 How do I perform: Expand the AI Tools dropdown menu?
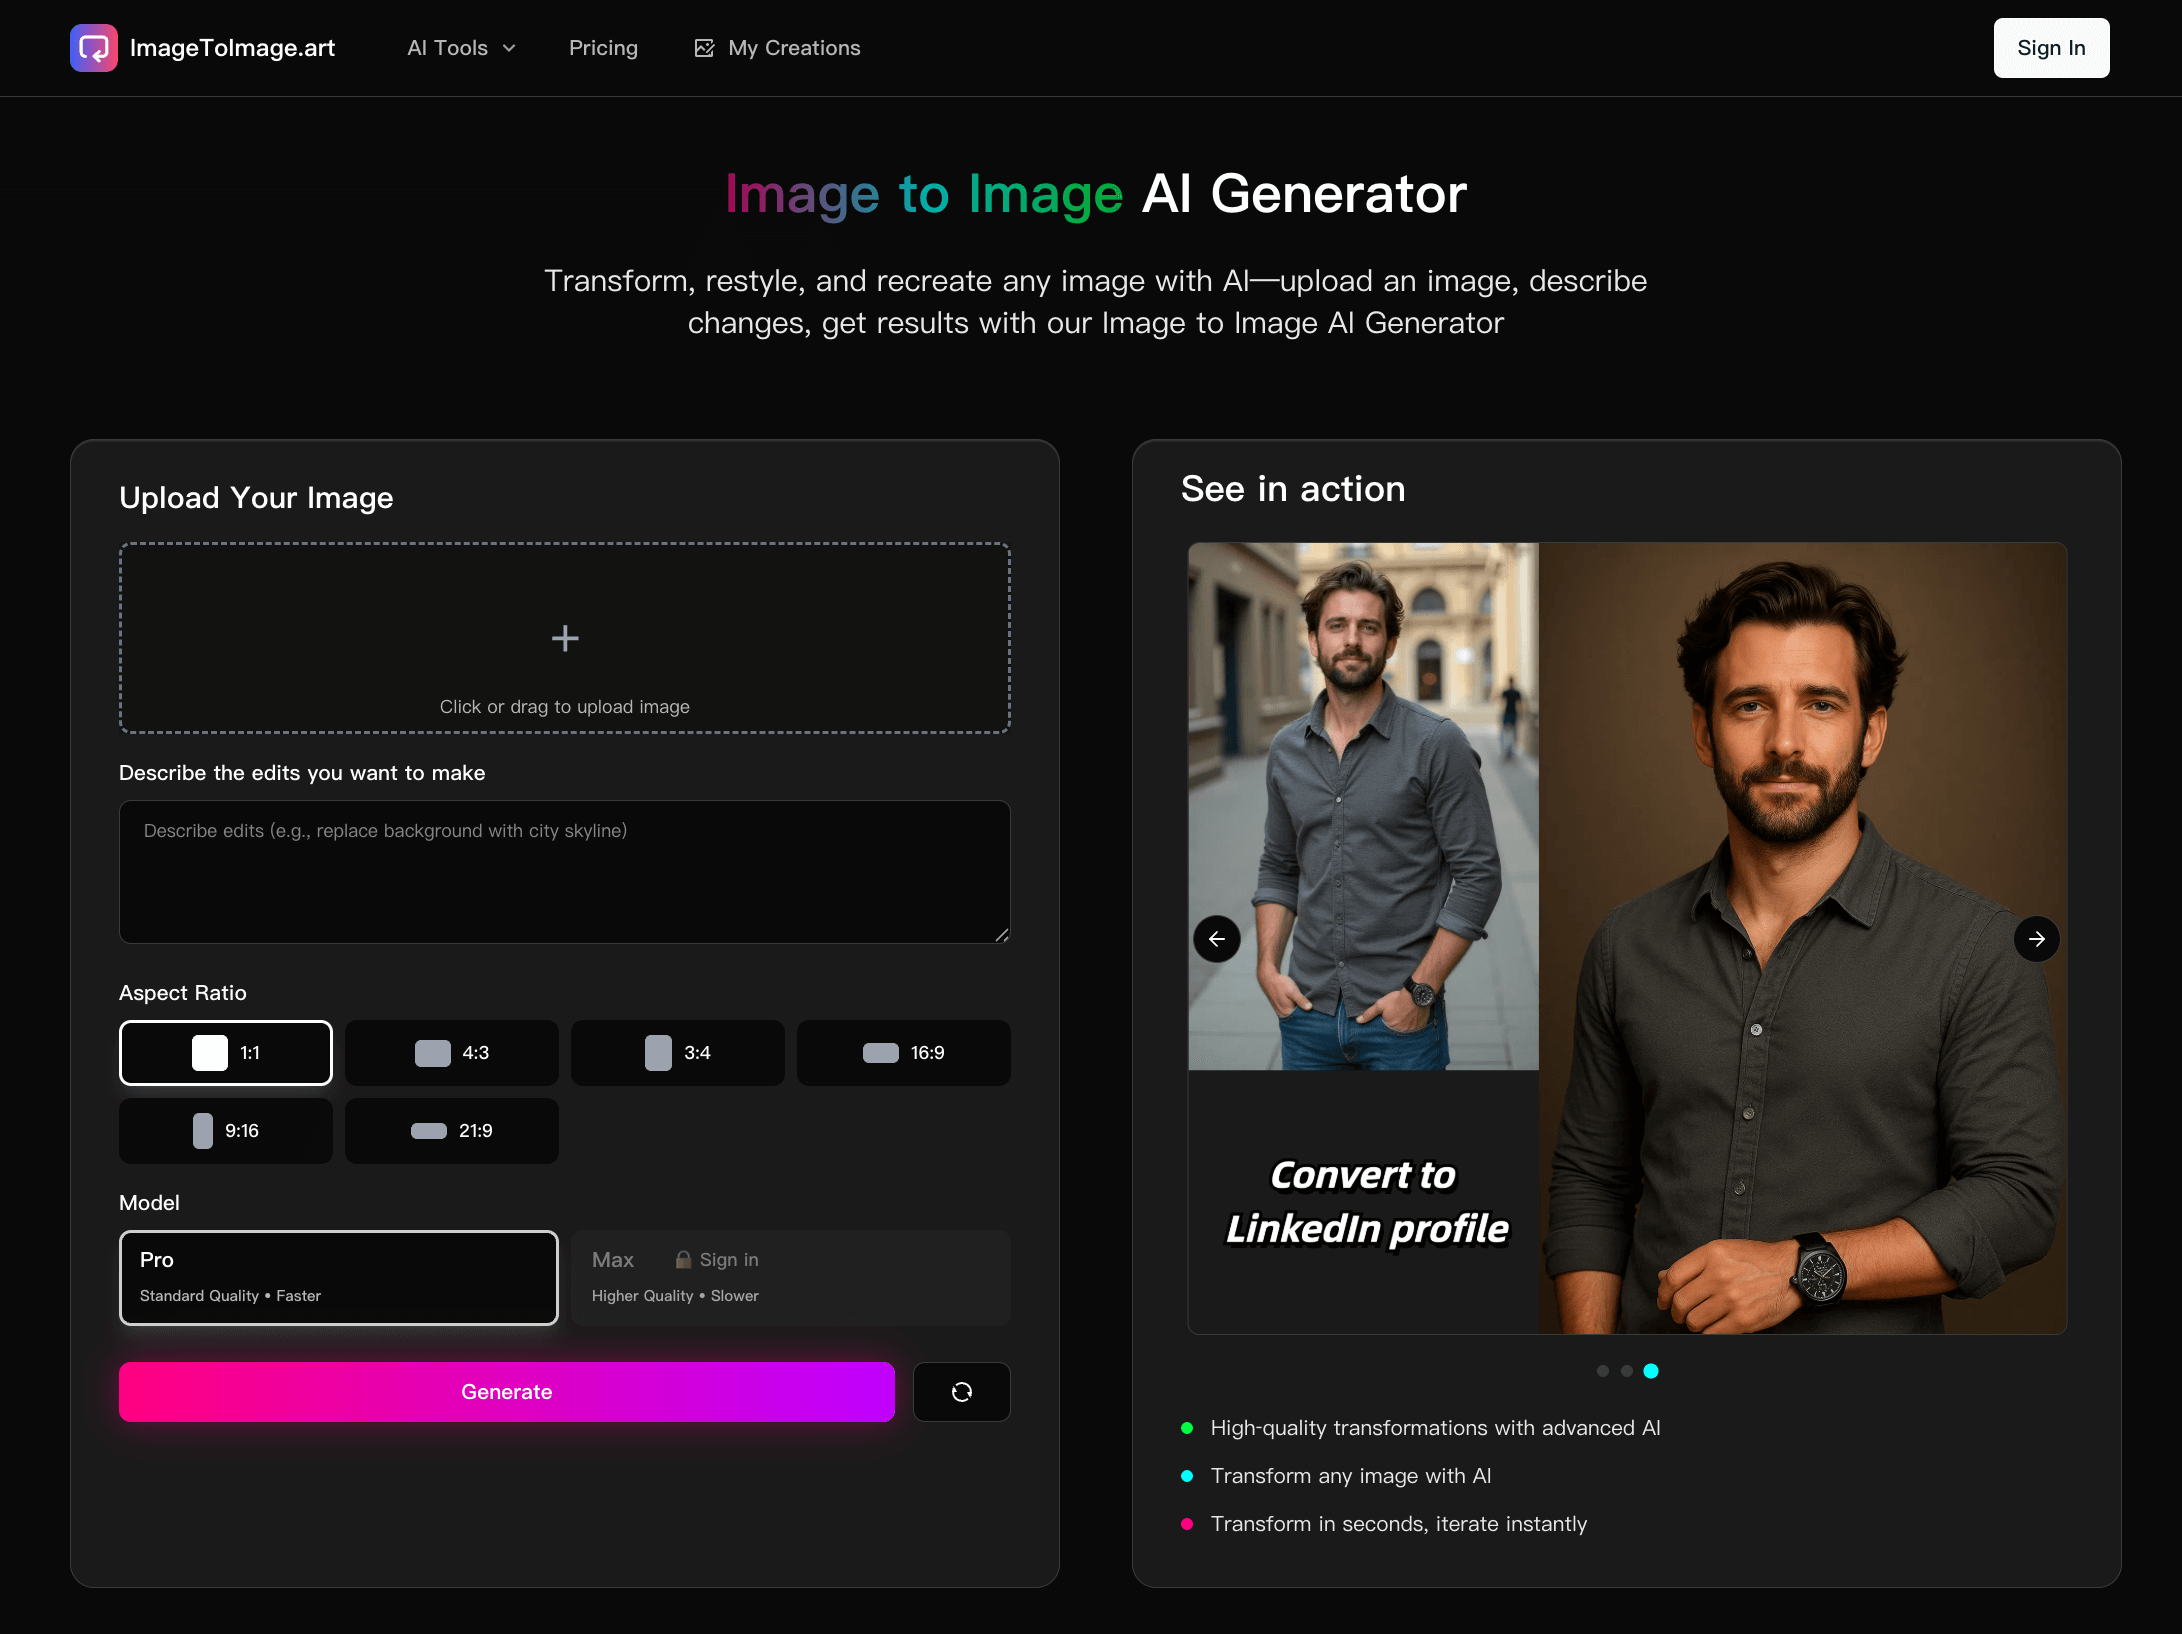462,48
